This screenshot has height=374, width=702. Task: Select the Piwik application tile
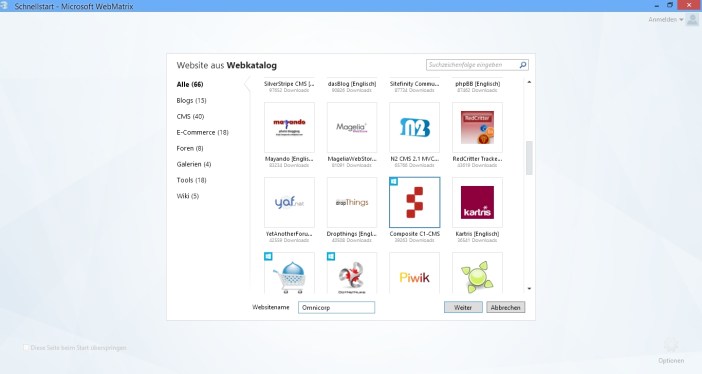click(x=415, y=273)
